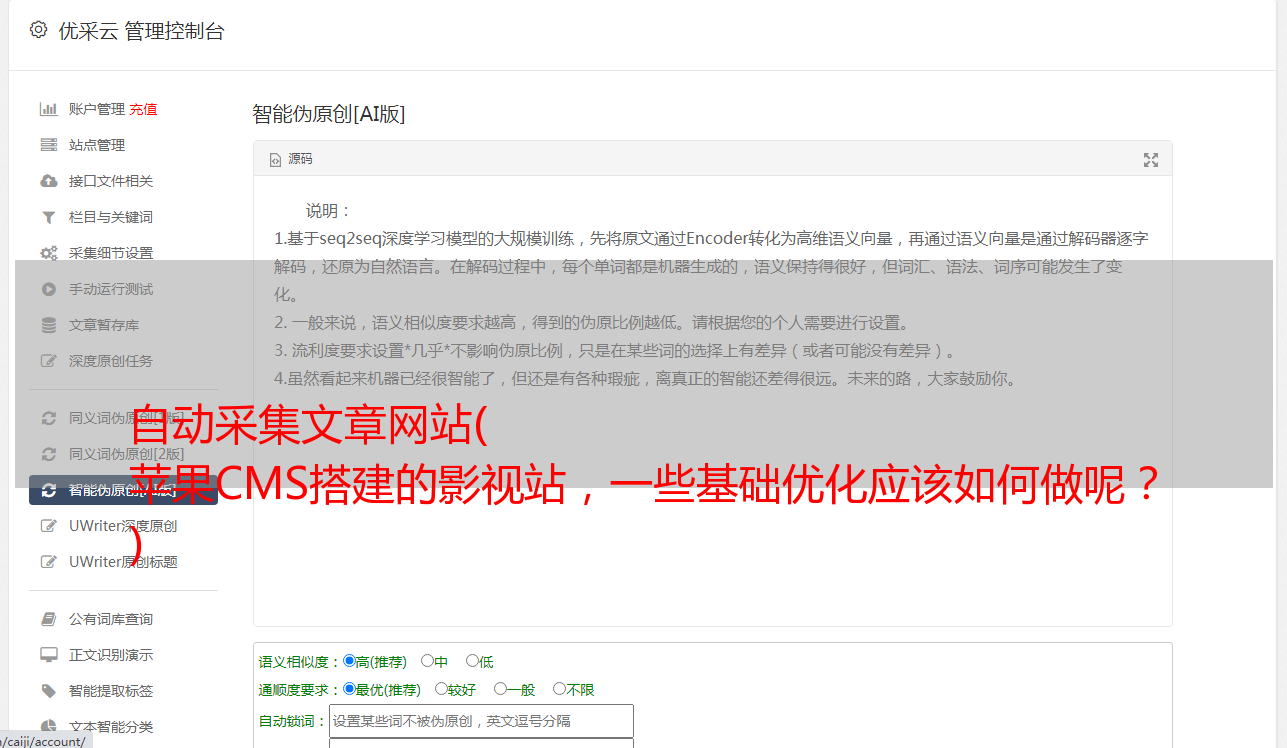
Task: Click the 源码 button in editor toolbar
Action: (291, 160)
